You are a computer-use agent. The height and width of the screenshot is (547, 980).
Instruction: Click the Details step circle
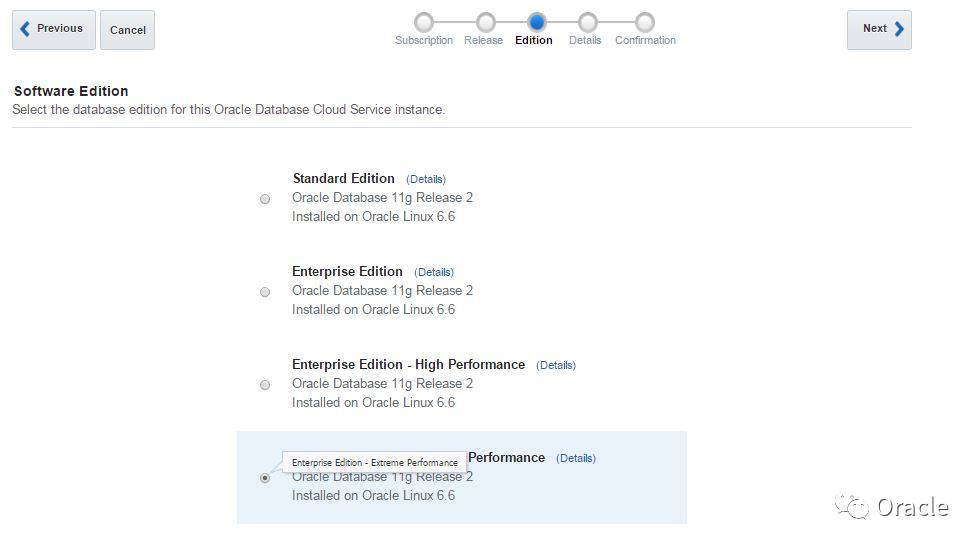point(588,22)
